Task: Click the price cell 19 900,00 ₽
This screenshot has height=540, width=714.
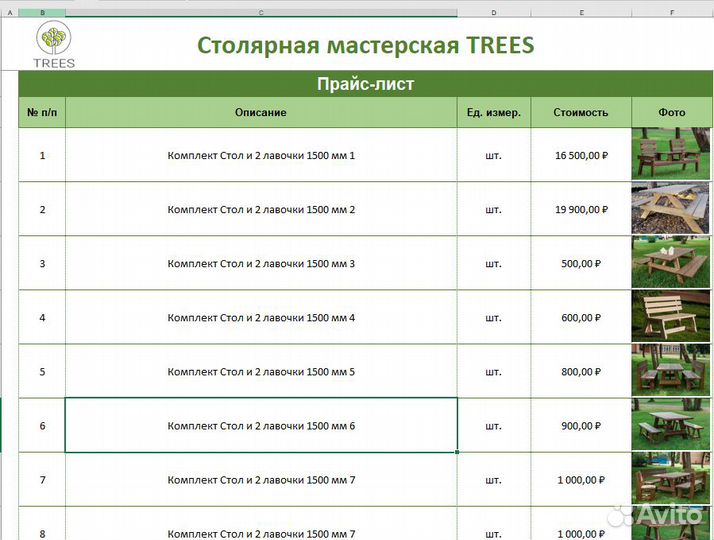Action: 580,210
